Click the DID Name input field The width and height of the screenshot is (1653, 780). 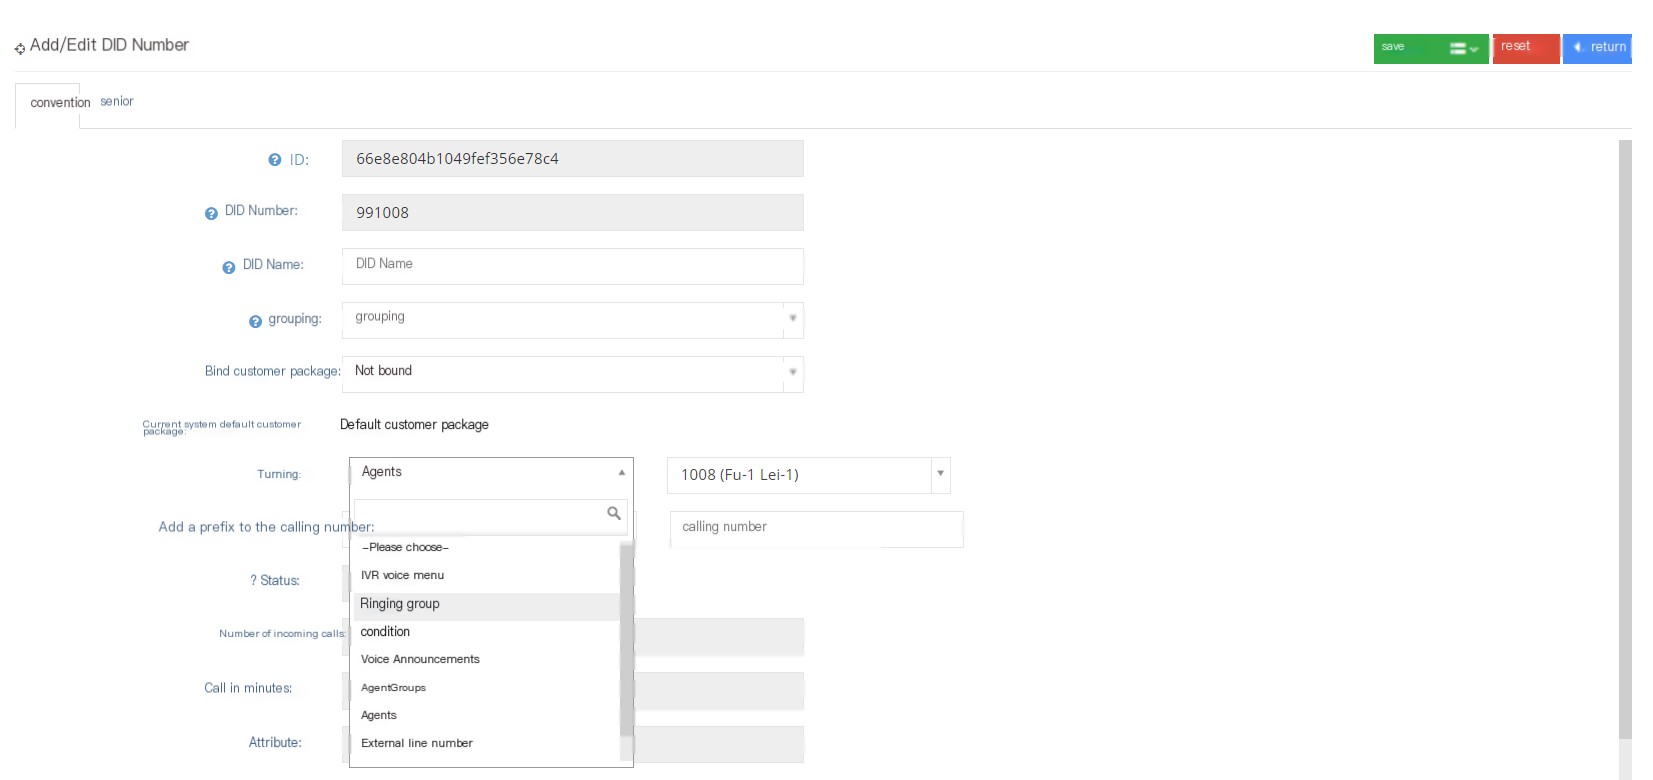[572, 266]
